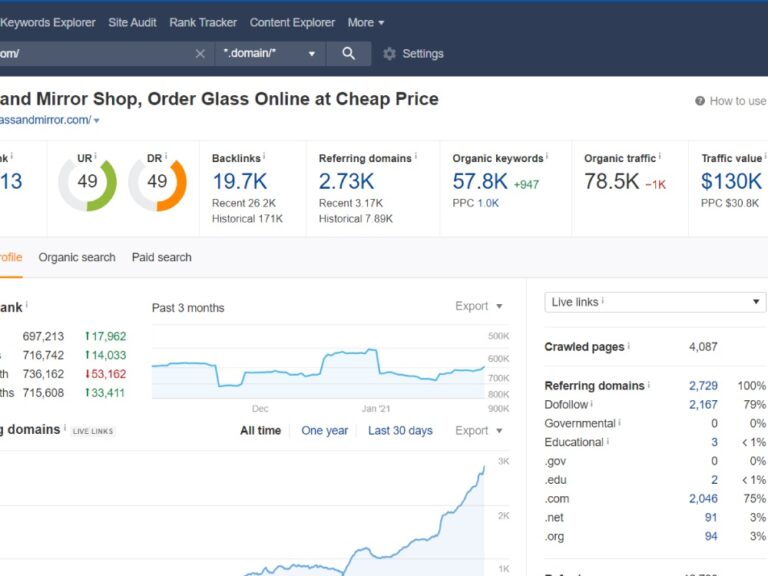This screenshot has height=576, width=768.
Task: Click the 3 educational domains count
Action: coord(714,442)
